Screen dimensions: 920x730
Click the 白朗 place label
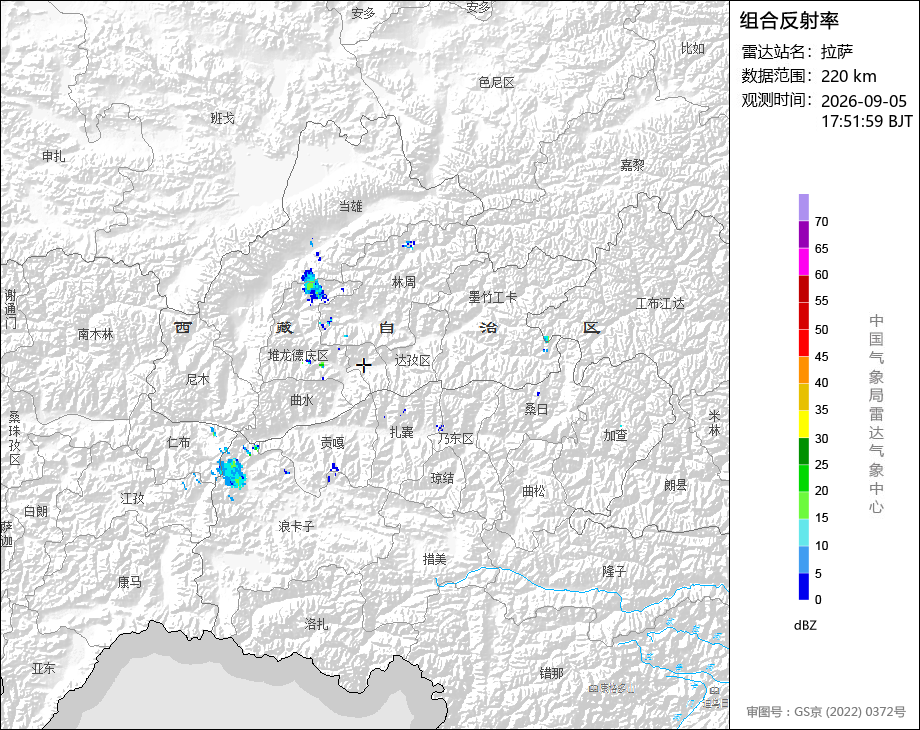pyautogui.click(x=36, y=511)
